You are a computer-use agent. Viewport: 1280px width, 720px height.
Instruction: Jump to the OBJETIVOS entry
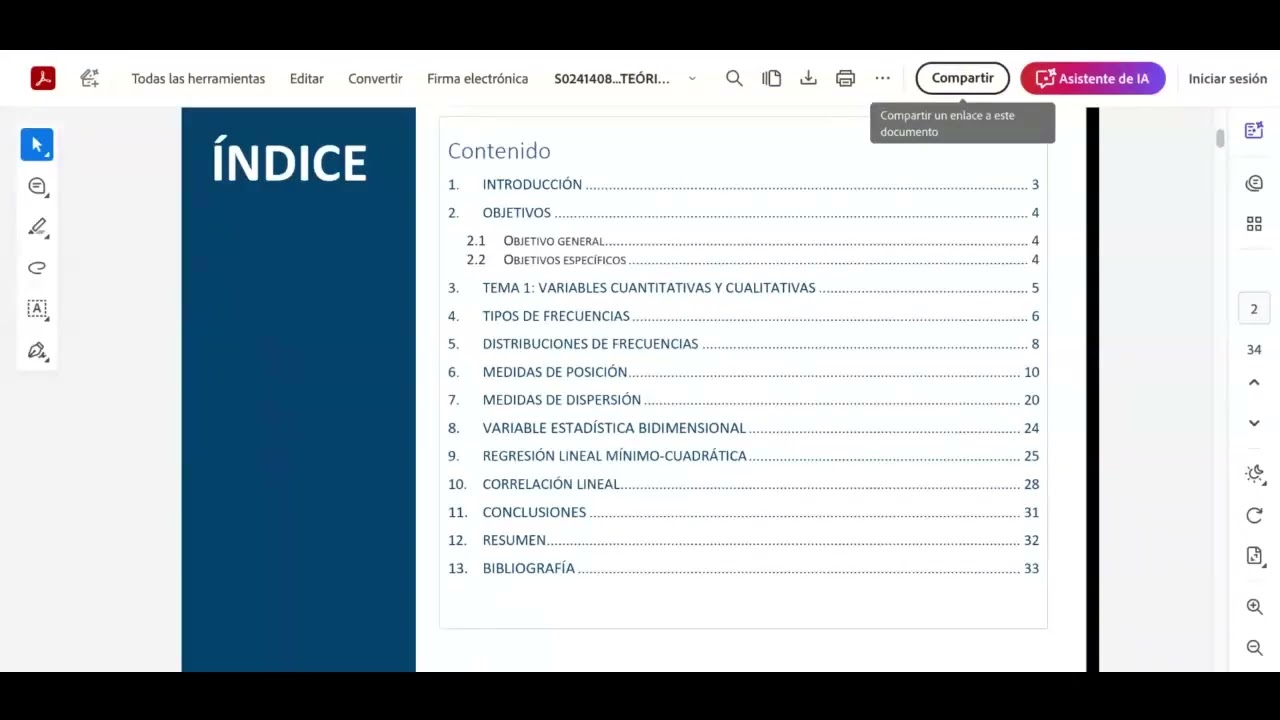coord(743,212)
